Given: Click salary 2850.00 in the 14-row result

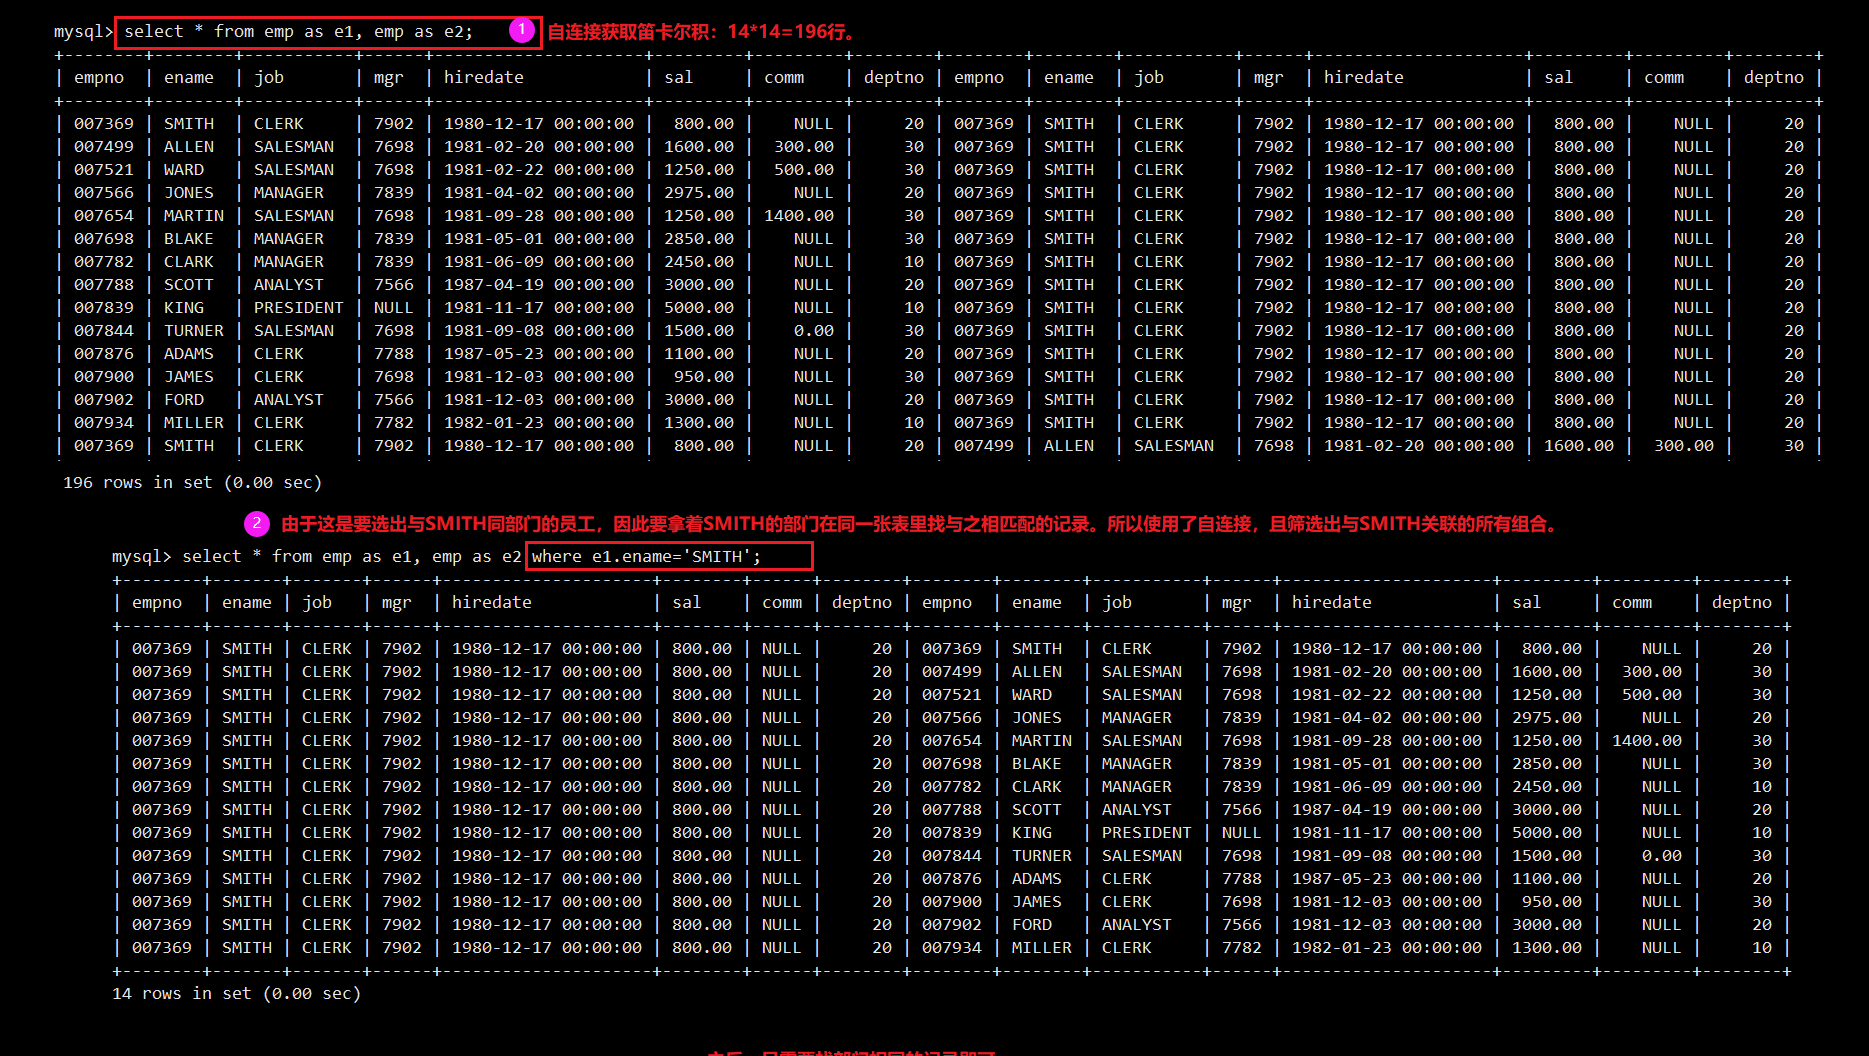Looking at the screenshot, I should [1547, 763].
